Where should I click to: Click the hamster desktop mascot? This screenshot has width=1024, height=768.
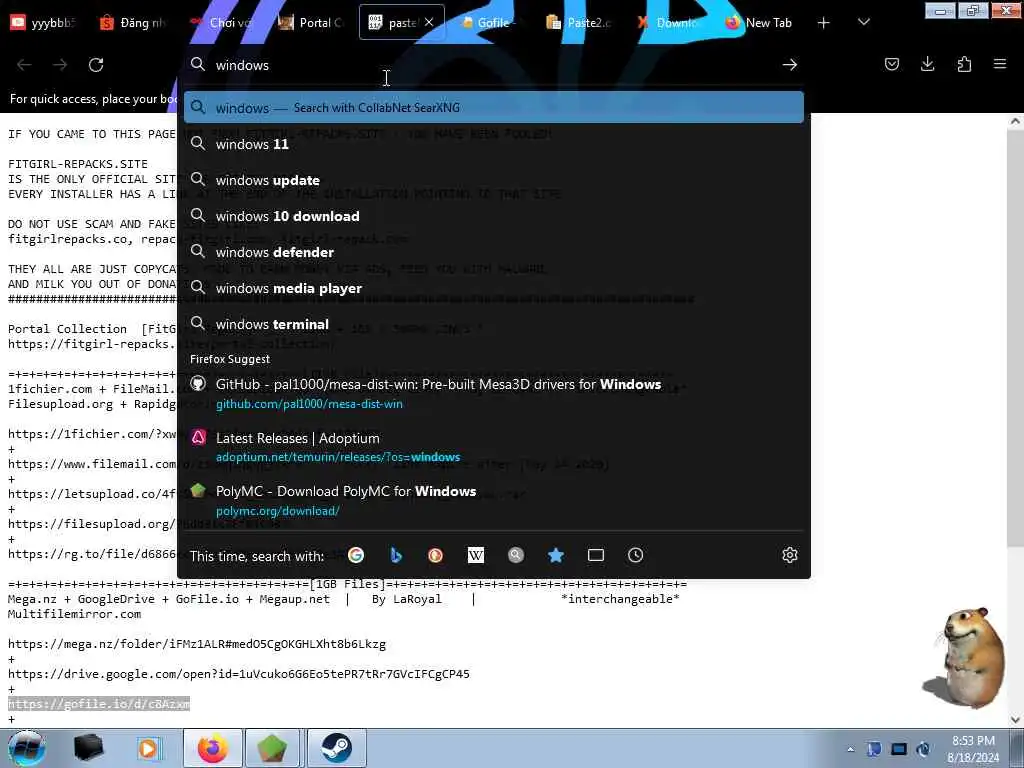tap(966, 657)
